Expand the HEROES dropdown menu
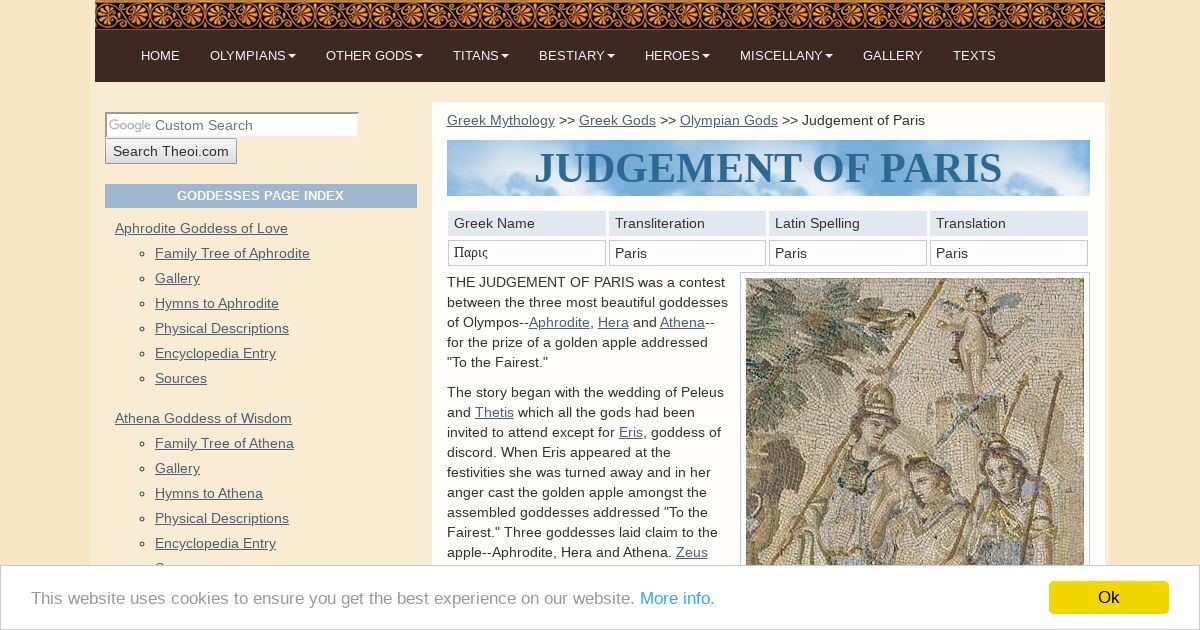 point(677,56)
